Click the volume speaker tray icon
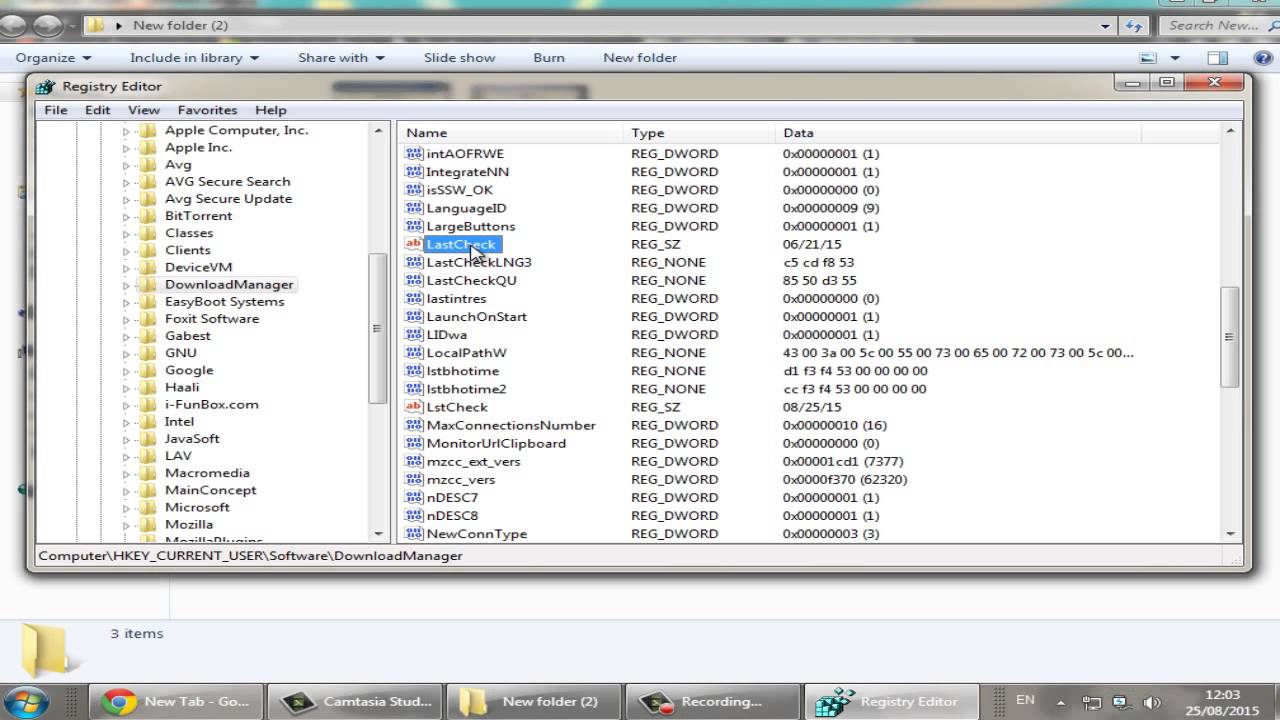This screenshot has width=1280, height=720. click(x=1152, y=703)
